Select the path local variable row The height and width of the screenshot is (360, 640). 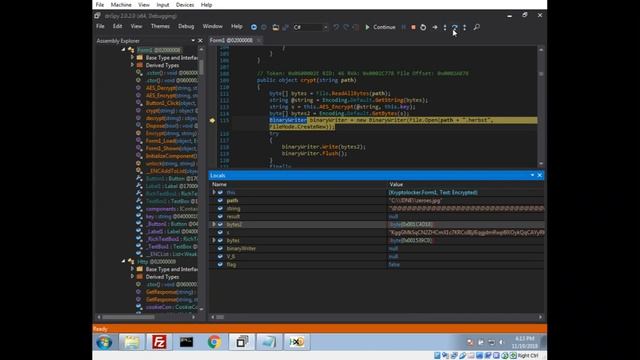pyautogui.click(x=376, y=200)
